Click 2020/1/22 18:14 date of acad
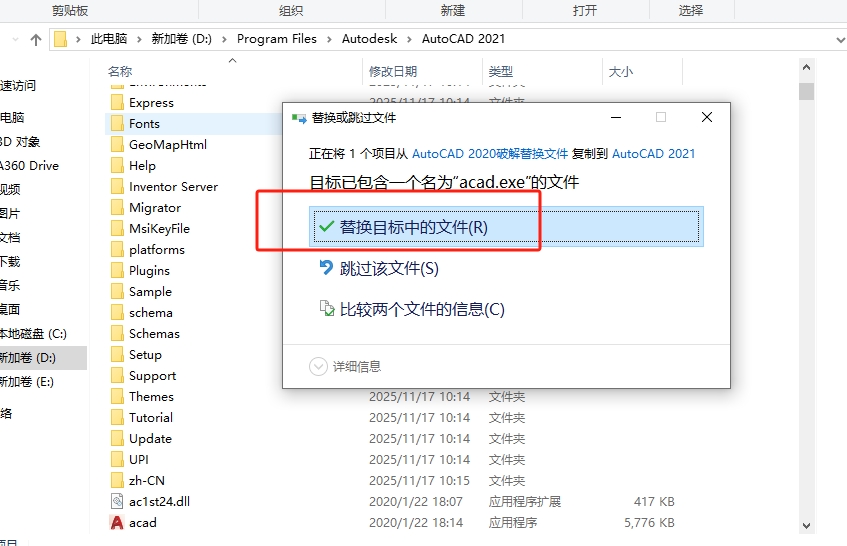847x546 pixels. pos(416,523)
